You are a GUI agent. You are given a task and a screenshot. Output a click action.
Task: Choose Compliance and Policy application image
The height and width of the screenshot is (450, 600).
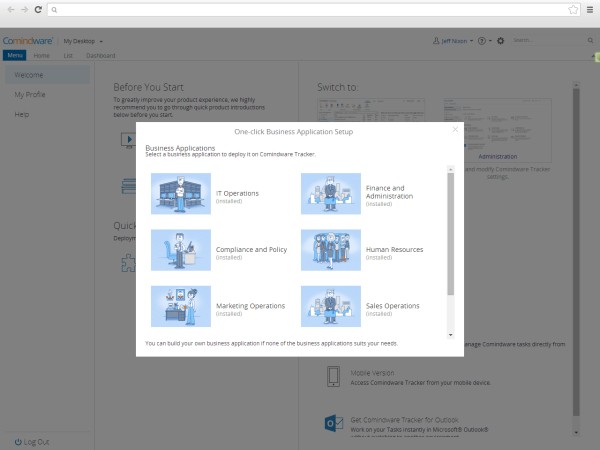pos(181,250)
